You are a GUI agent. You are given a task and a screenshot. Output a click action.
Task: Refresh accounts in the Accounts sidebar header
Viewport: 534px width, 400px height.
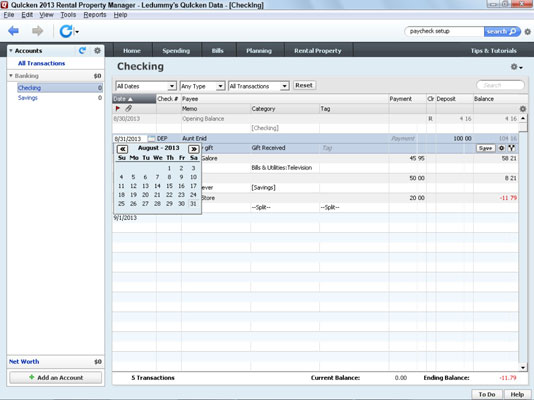coord(82,50)
